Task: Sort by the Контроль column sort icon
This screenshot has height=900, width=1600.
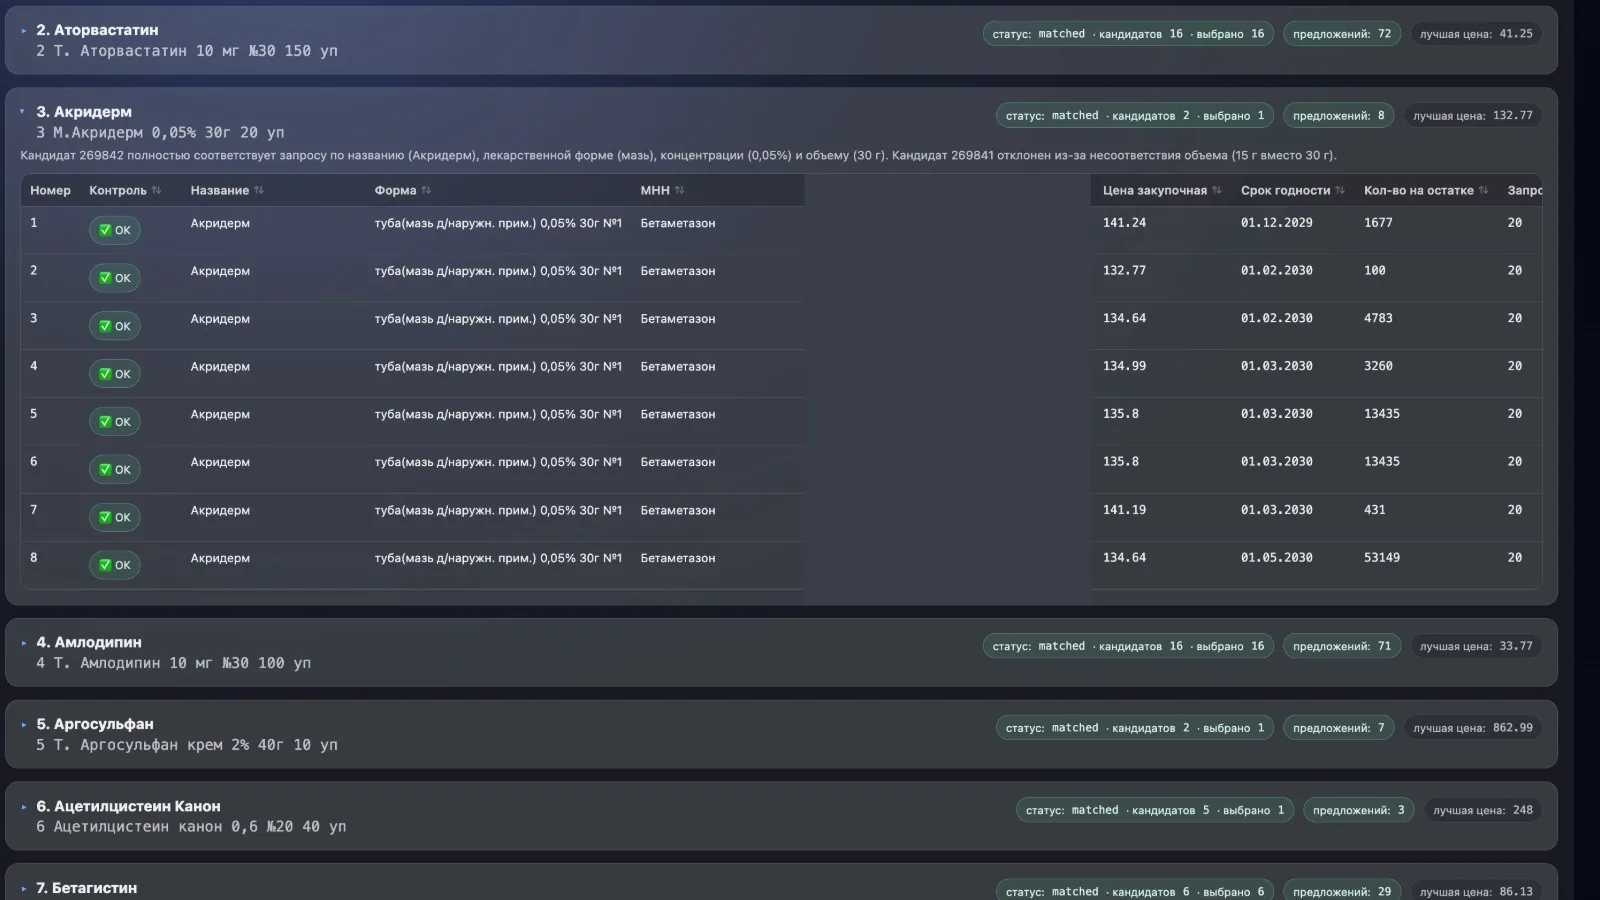Action: click(x=156, y=190)
